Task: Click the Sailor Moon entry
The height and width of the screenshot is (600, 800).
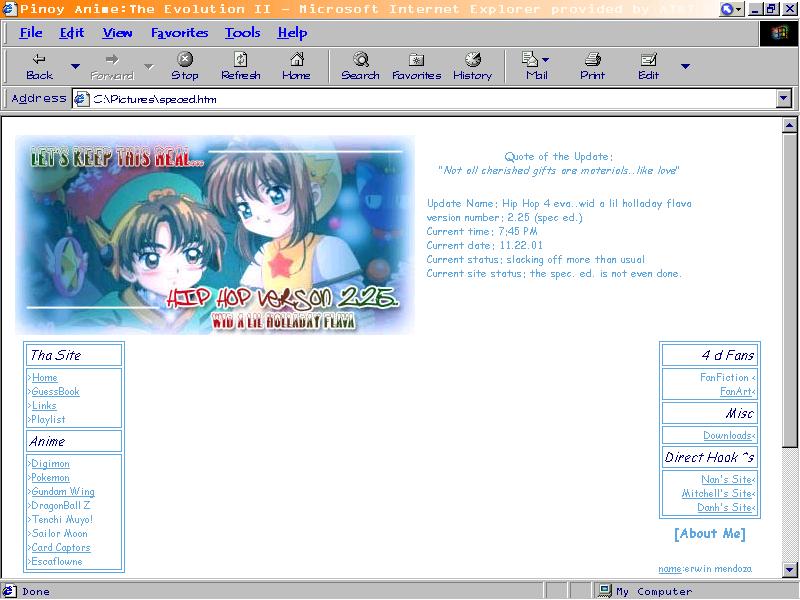Action: [x=59, y=533]
